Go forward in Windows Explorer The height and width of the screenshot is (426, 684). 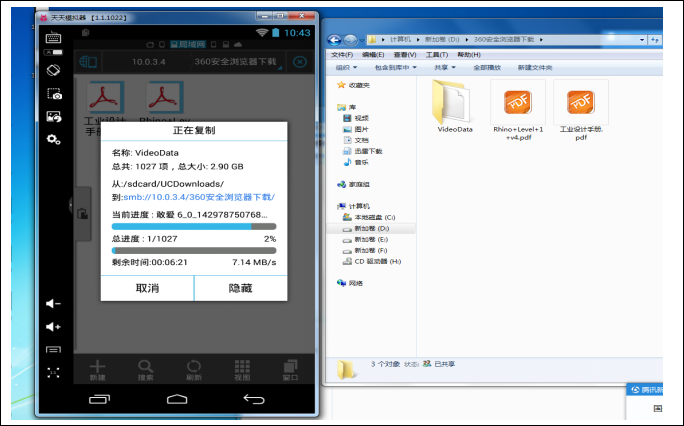click(350, 40)
